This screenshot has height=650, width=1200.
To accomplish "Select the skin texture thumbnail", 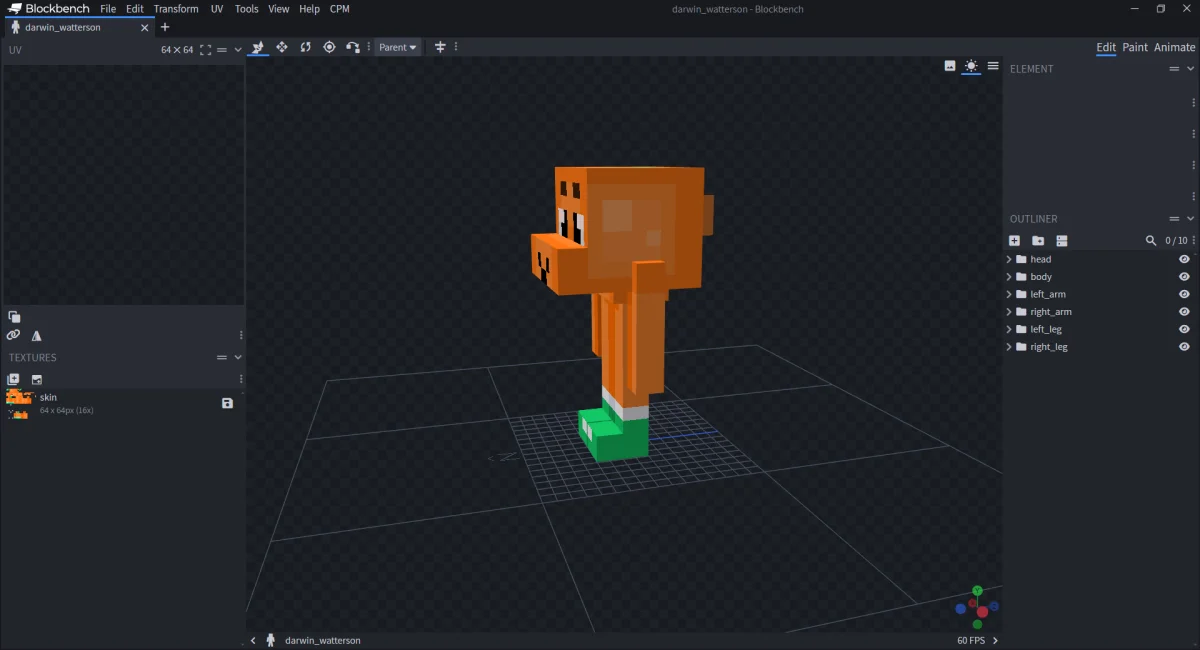I will [20, 404].
